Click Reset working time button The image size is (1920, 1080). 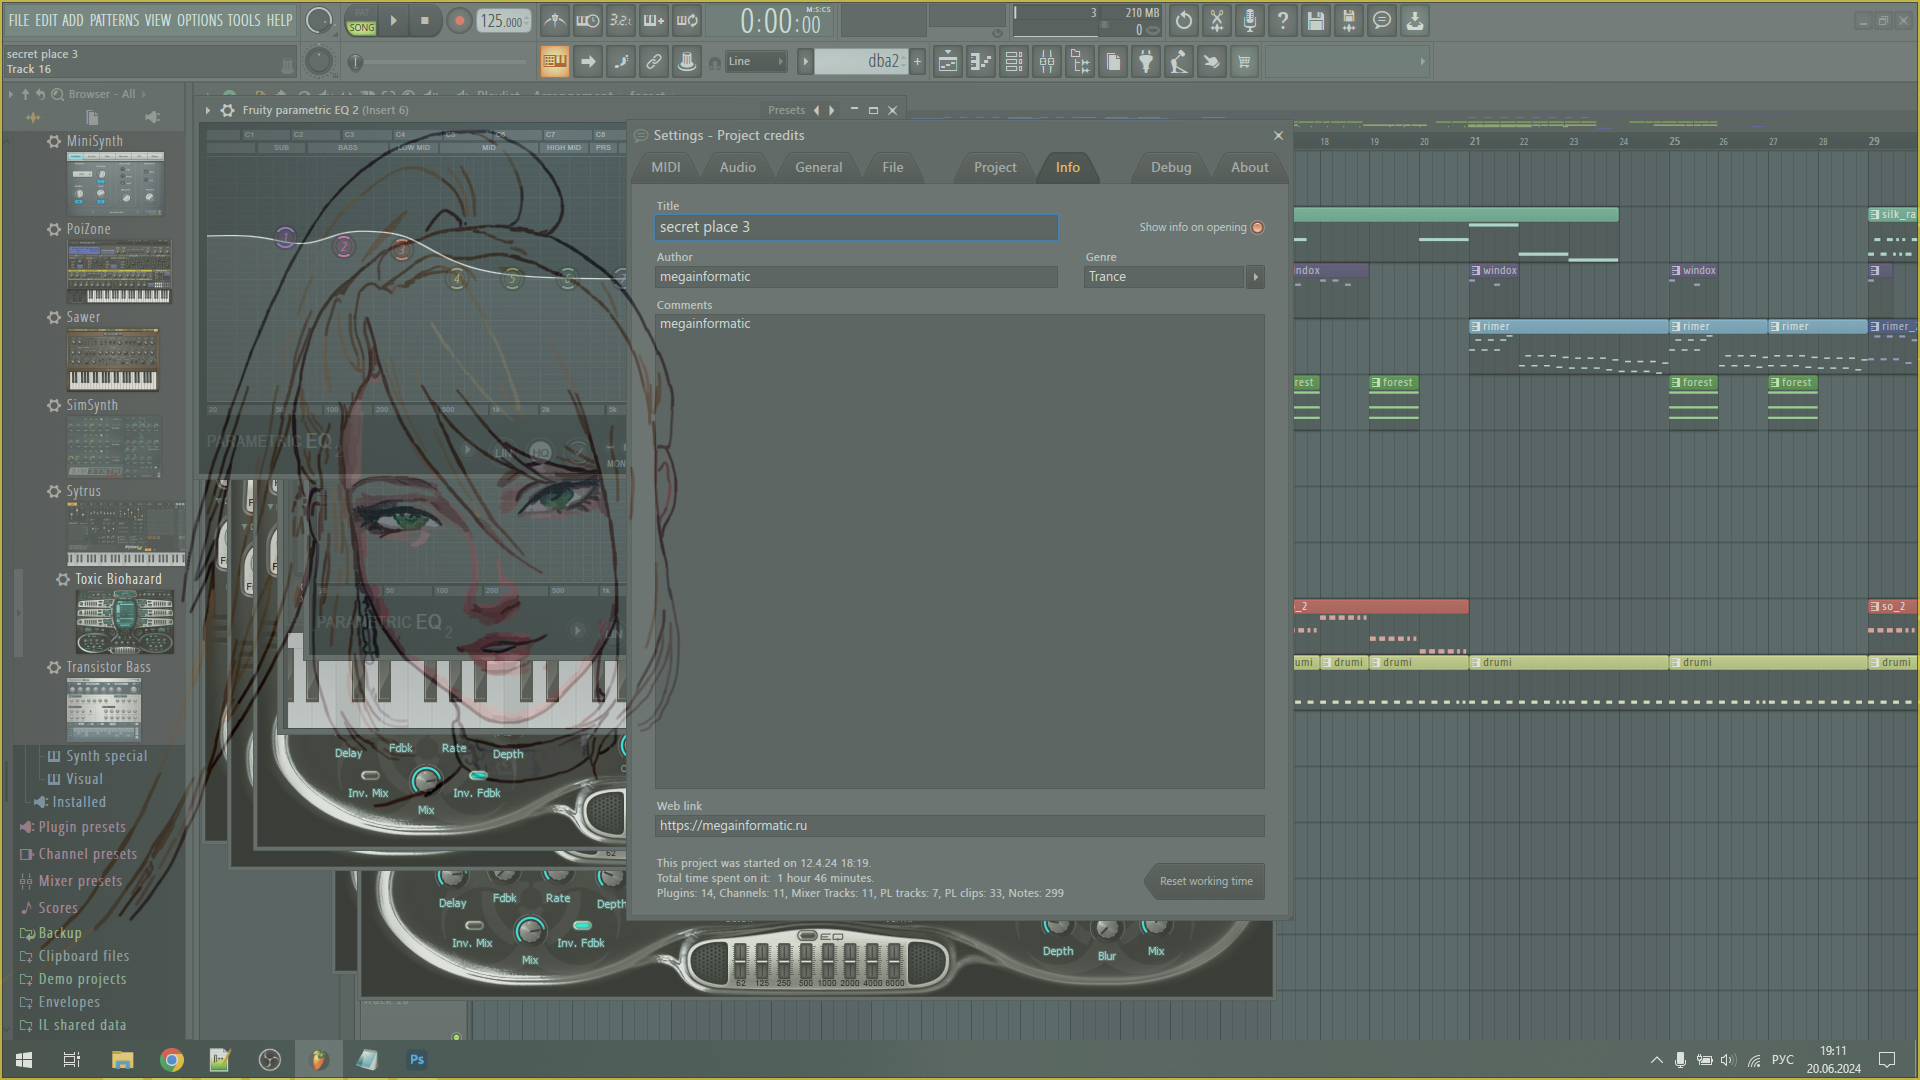(x=1205, y=881)
